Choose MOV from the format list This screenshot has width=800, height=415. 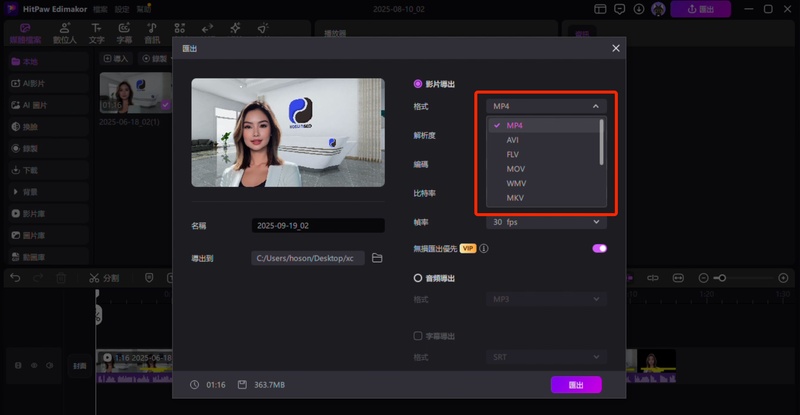coord(516,169)
